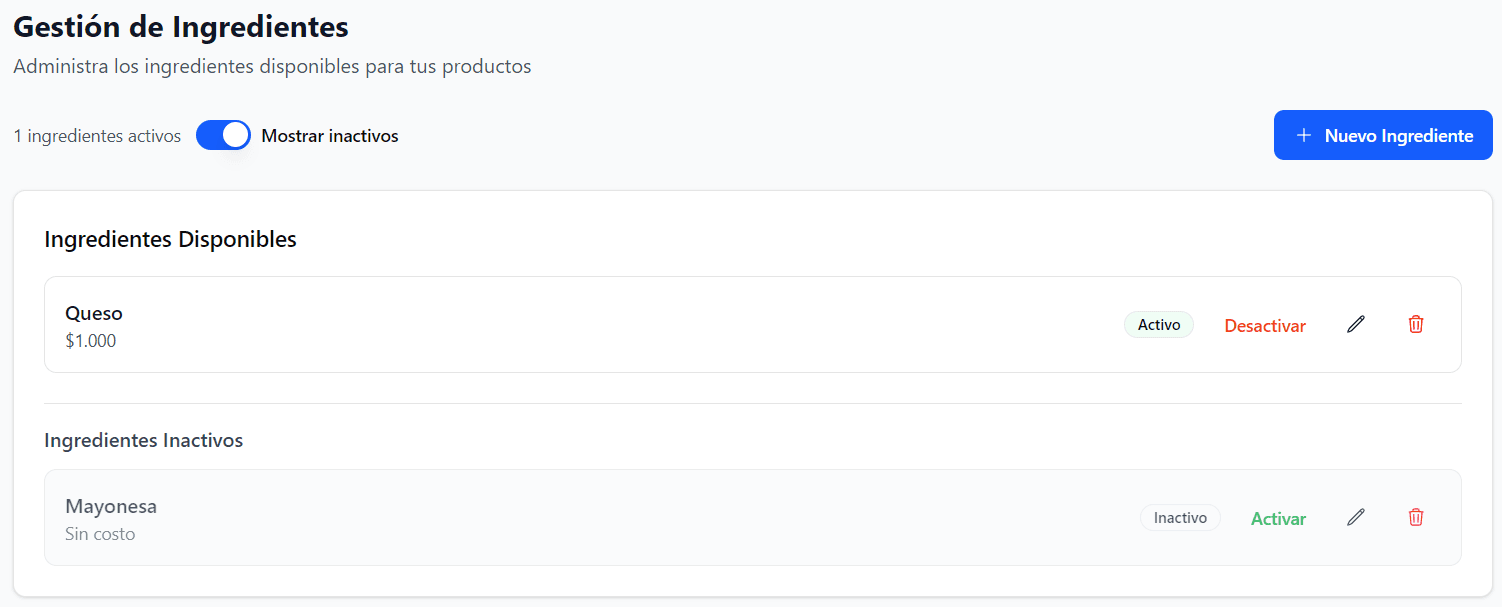Activate Mayonesa using the Activar link
Screen dimensions: 1502x607
tap(1278, 518)
